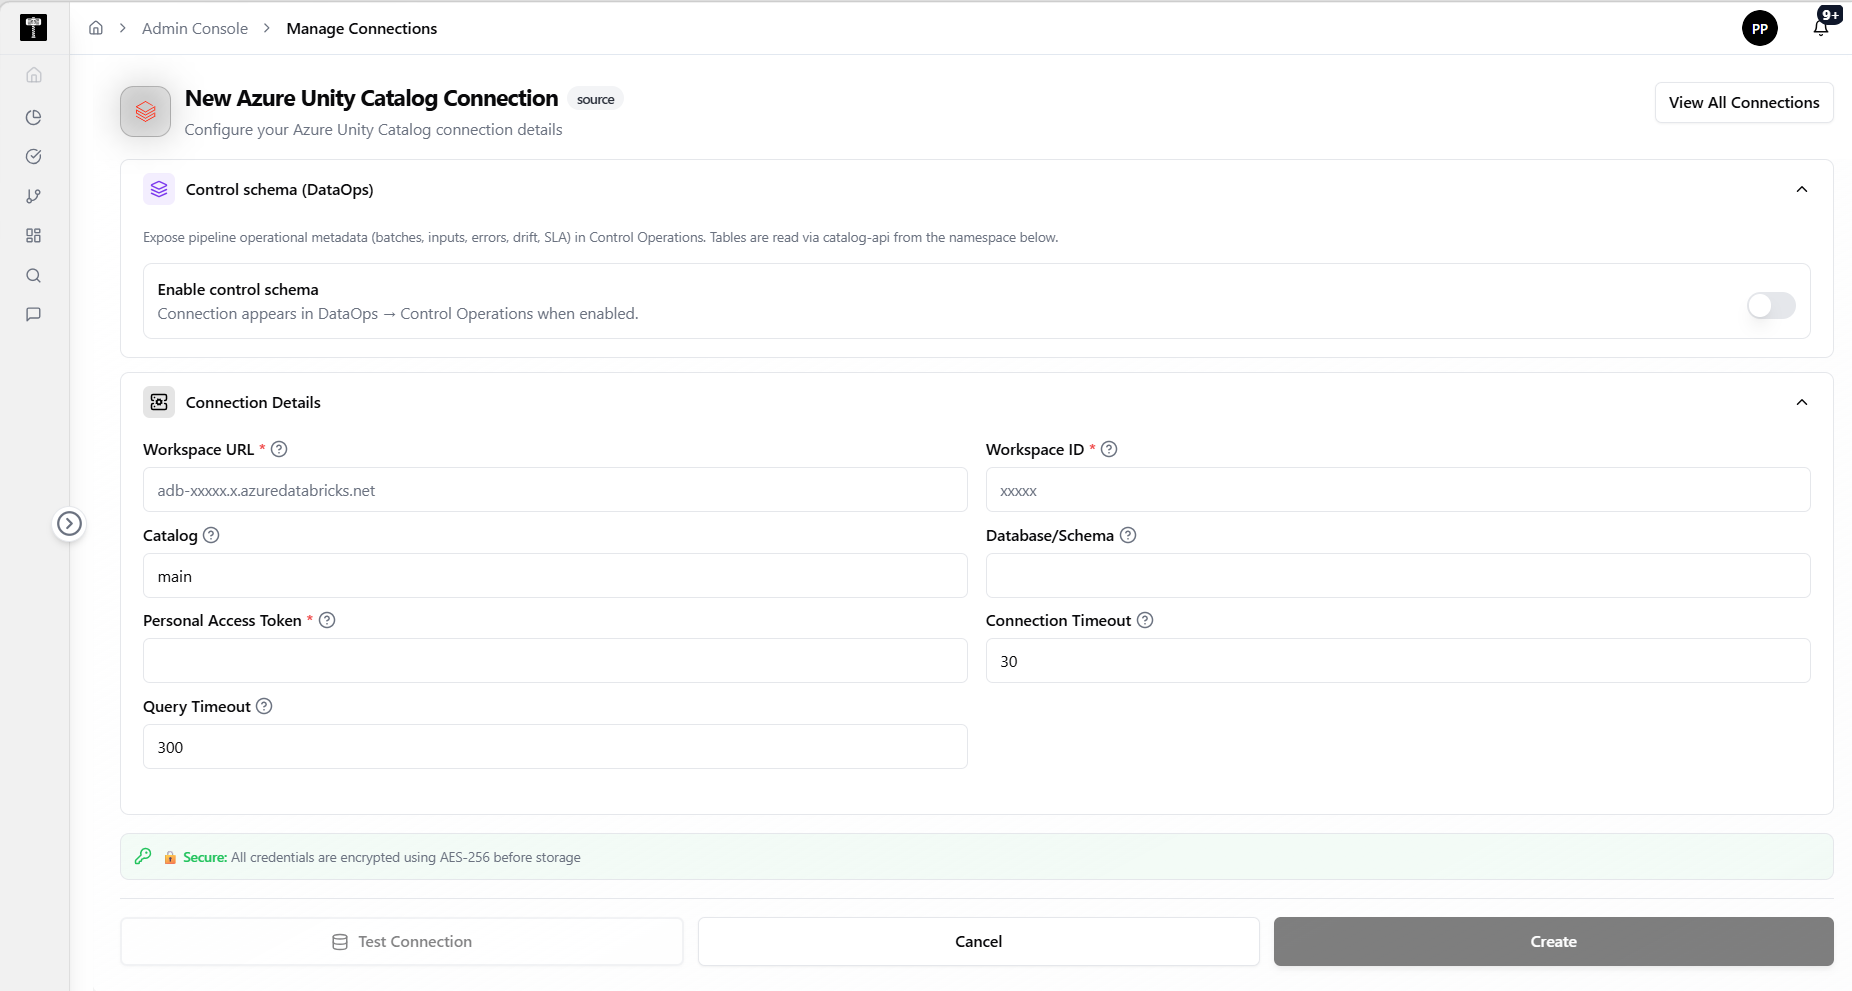Screen dimensions: 1852x991
Task: Click the lock icon beside Secure
Action: tap(170, 858)
